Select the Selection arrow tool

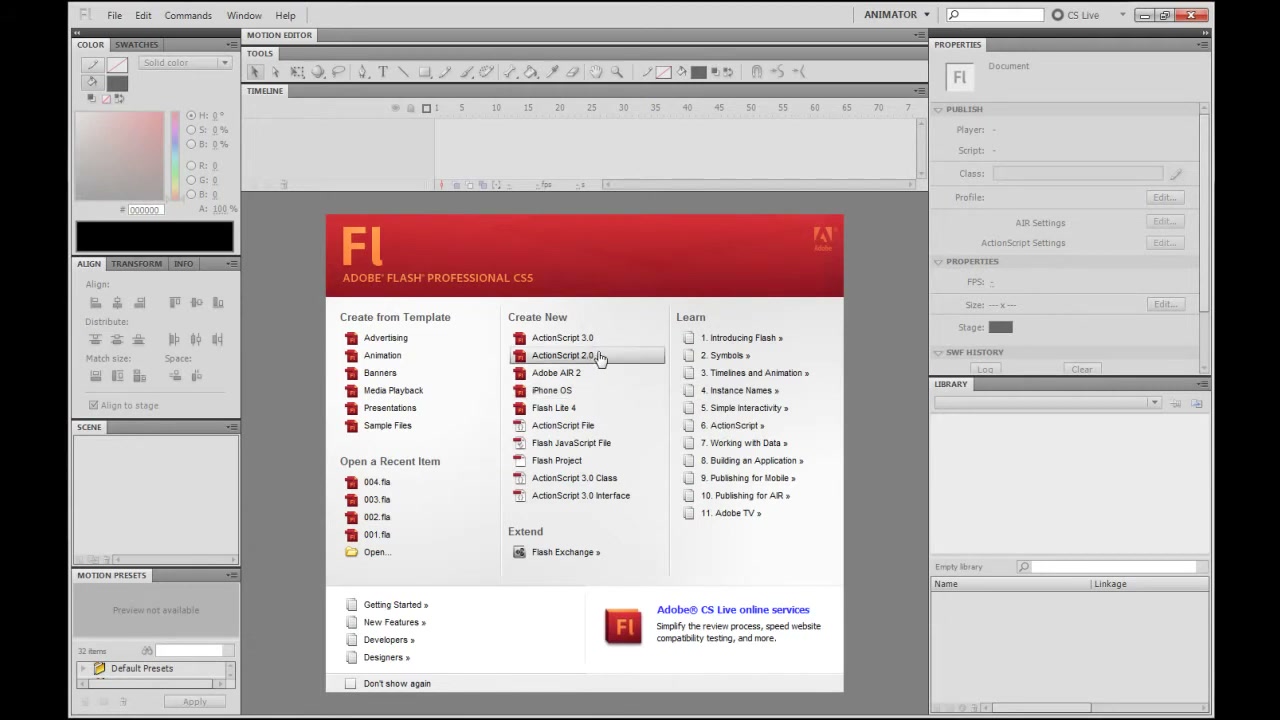255,72
